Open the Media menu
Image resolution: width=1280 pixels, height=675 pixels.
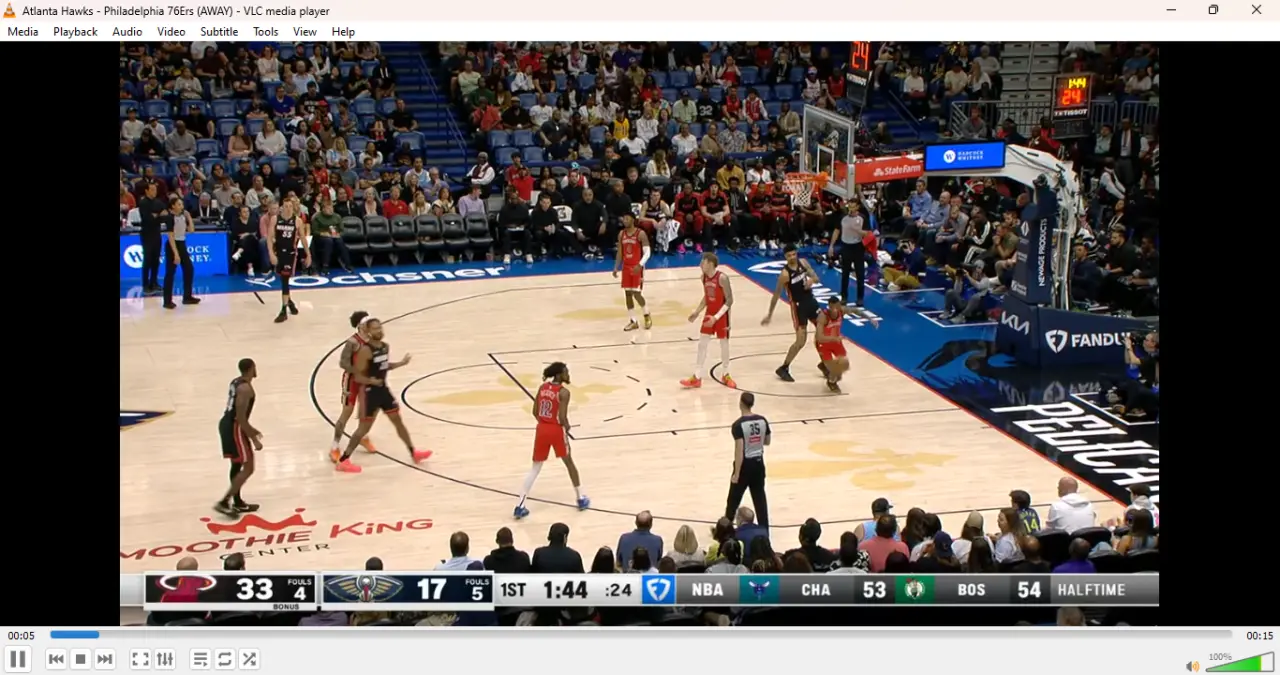tap(23, 32)
